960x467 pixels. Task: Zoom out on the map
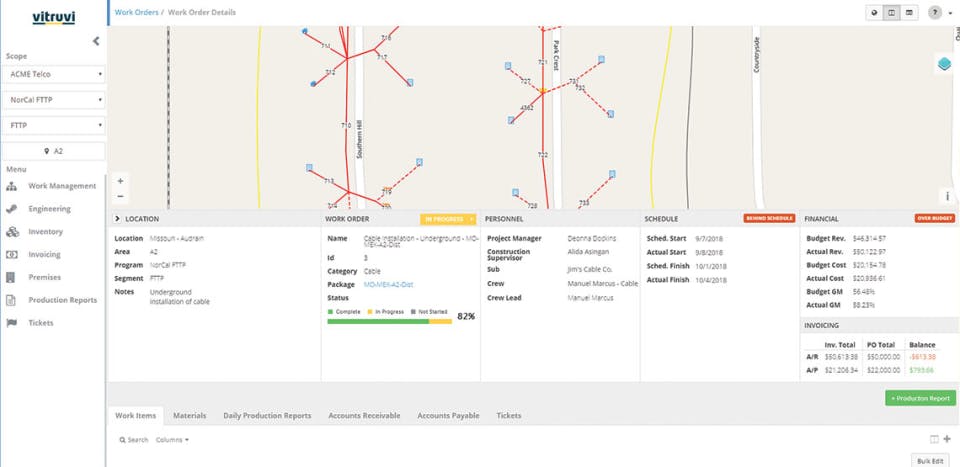tap(120, 196)
